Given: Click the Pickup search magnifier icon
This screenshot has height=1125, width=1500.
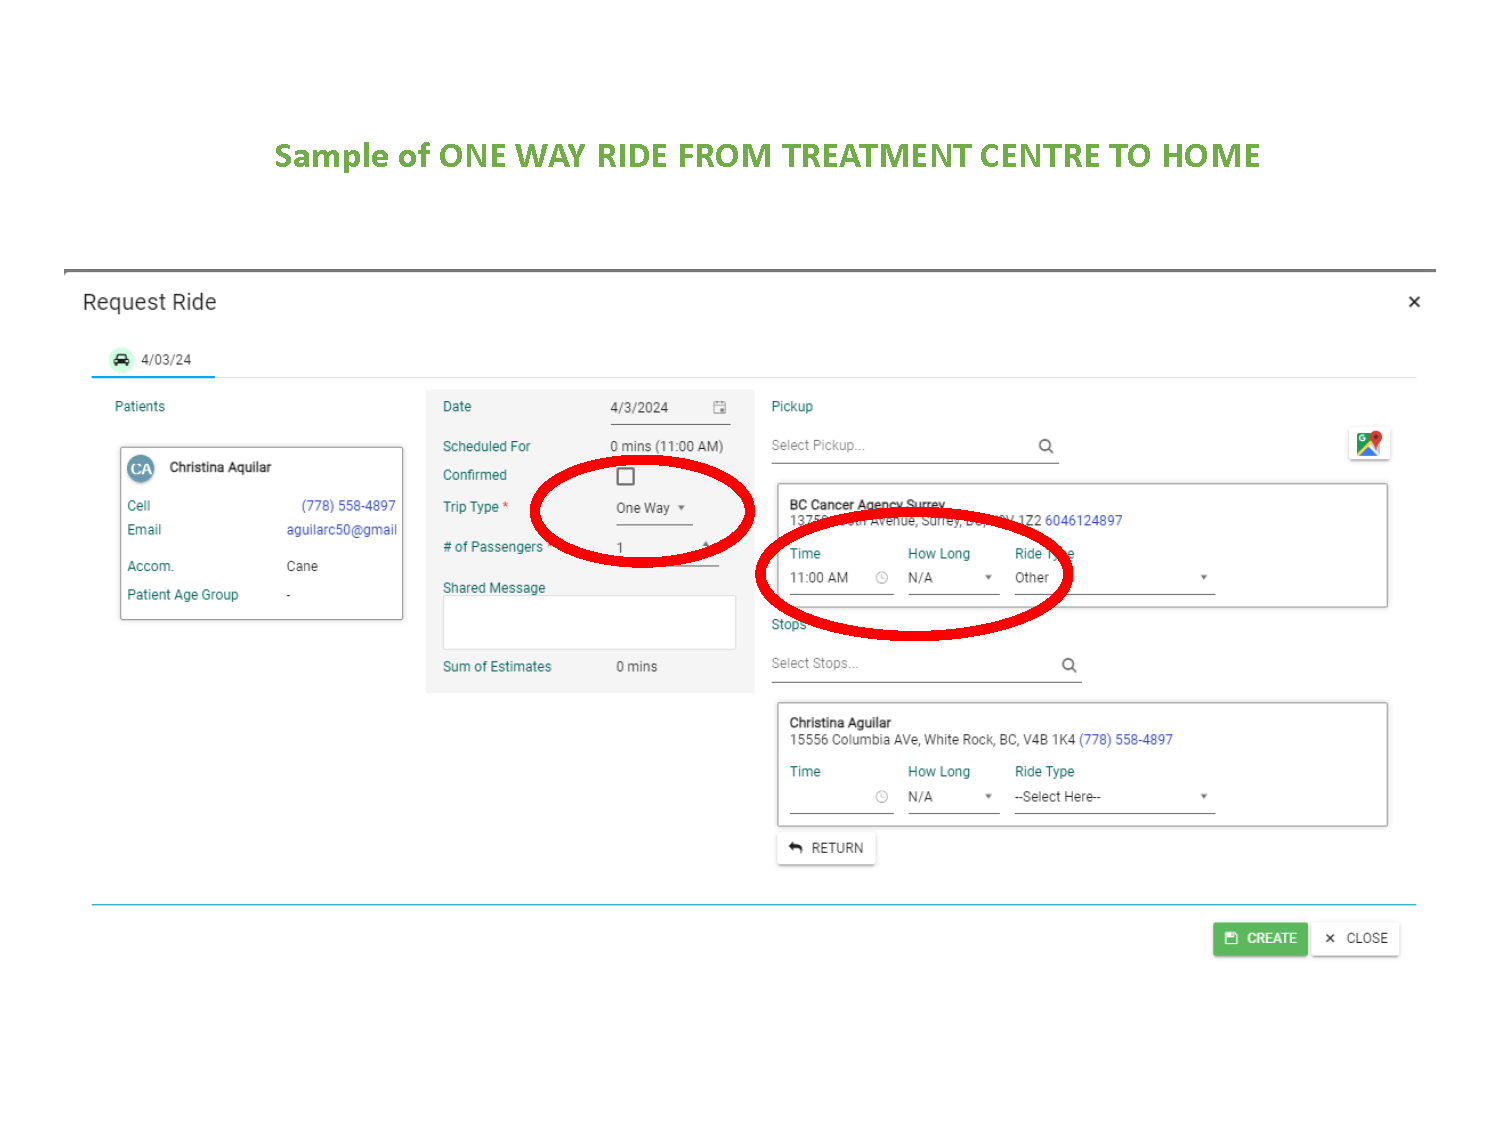Looking at the screenshot, I should [1046, 446].
